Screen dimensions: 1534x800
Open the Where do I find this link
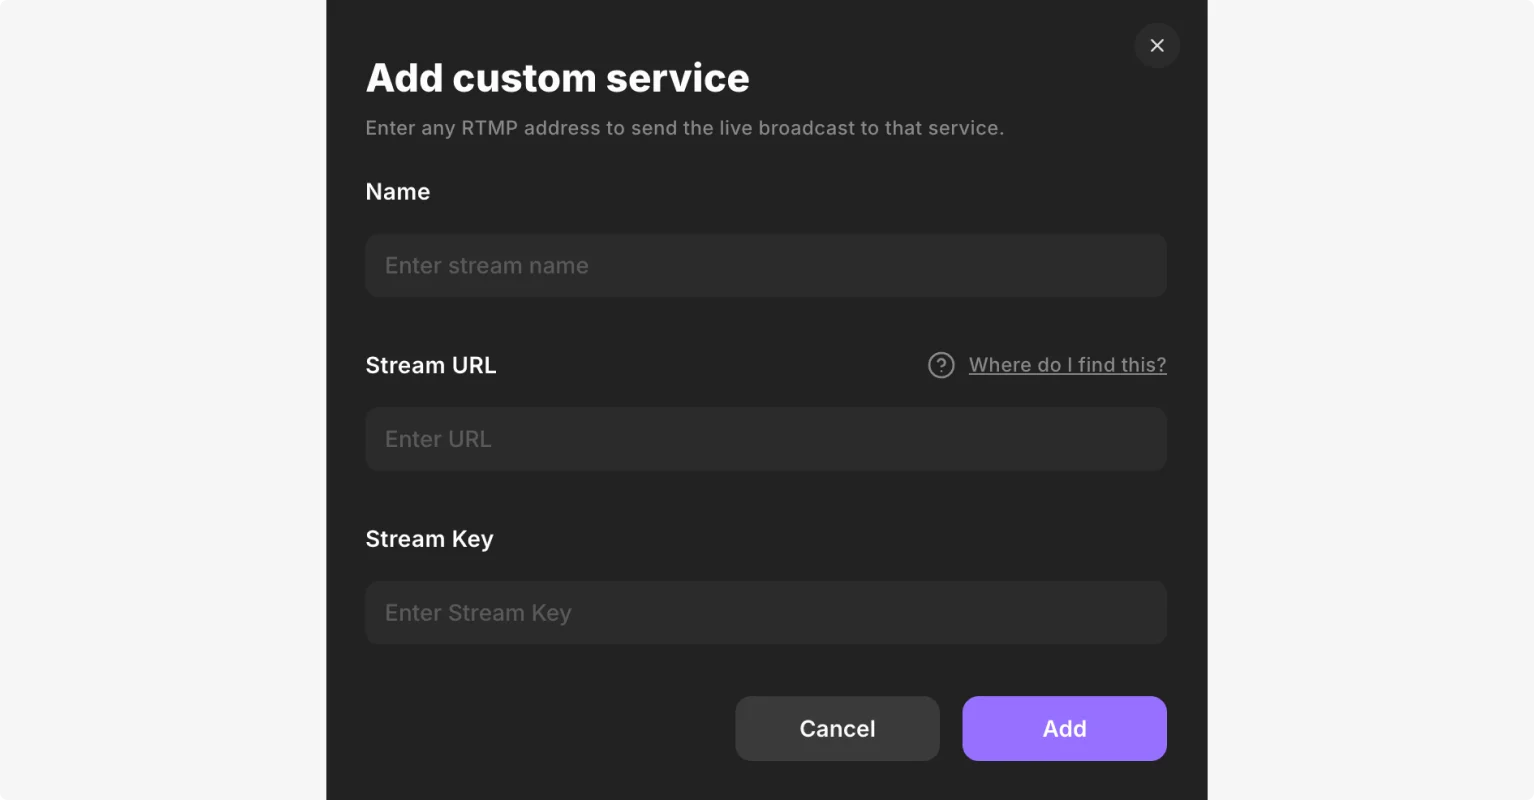click(1067, 365)
